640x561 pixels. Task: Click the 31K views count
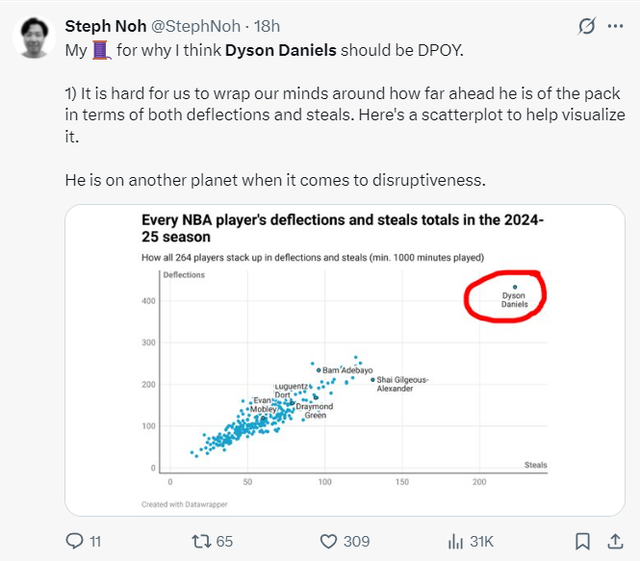click(482, 541)
